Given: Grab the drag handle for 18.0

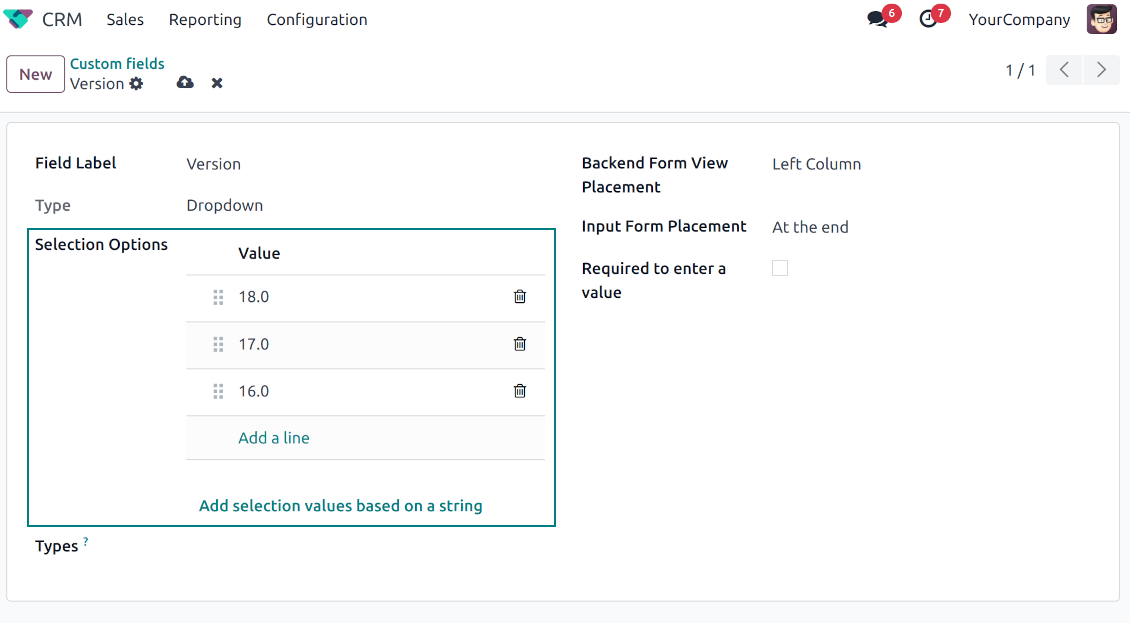Looking at the screenshot, I should pyautogui.click(x=218, y=297).
